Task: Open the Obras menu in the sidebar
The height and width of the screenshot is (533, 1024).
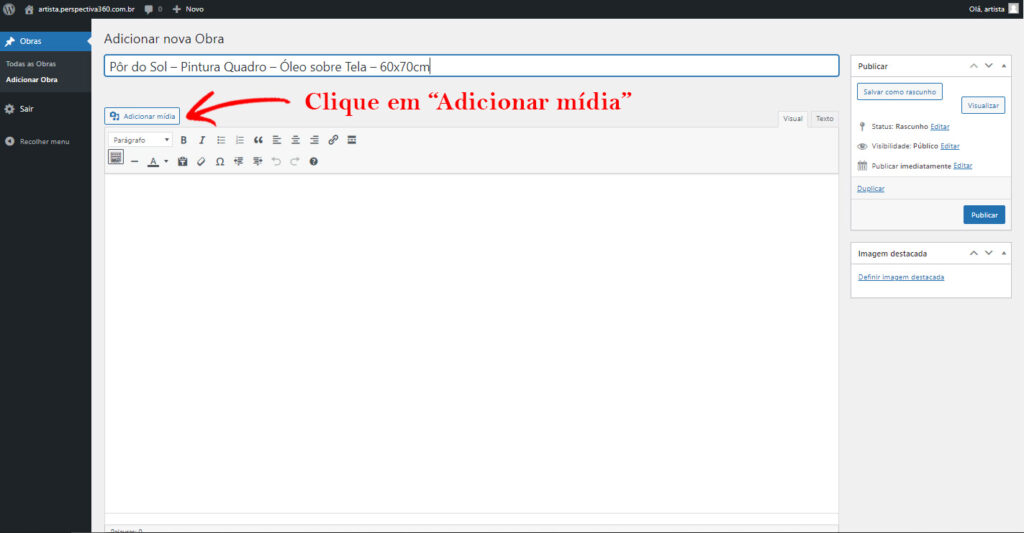Action: click(x=46, y=41)
